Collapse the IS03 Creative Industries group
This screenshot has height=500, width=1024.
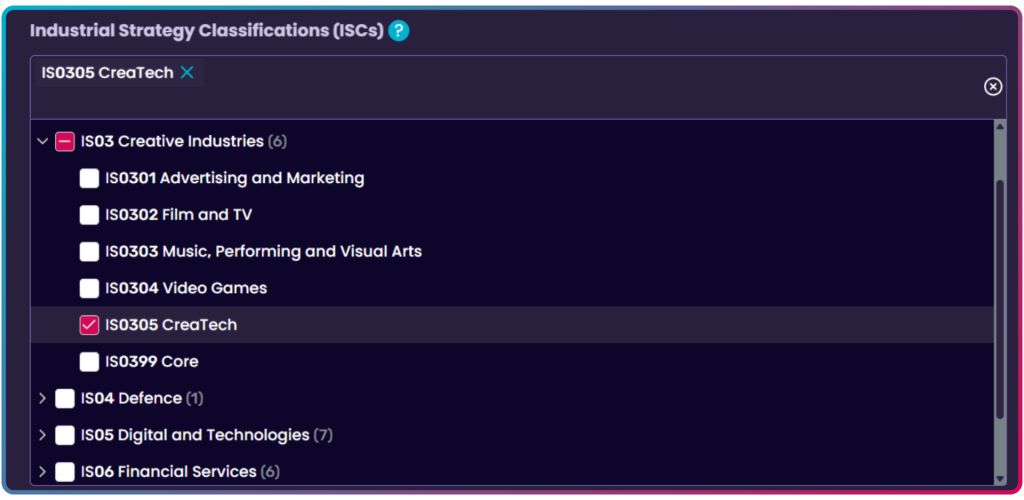click(42, 142)
